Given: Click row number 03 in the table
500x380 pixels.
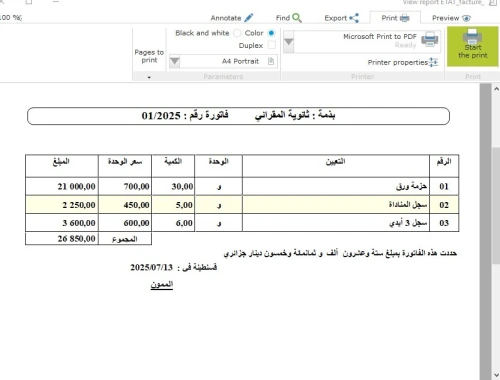Looking at the screenshot, I should coord(444,223).
